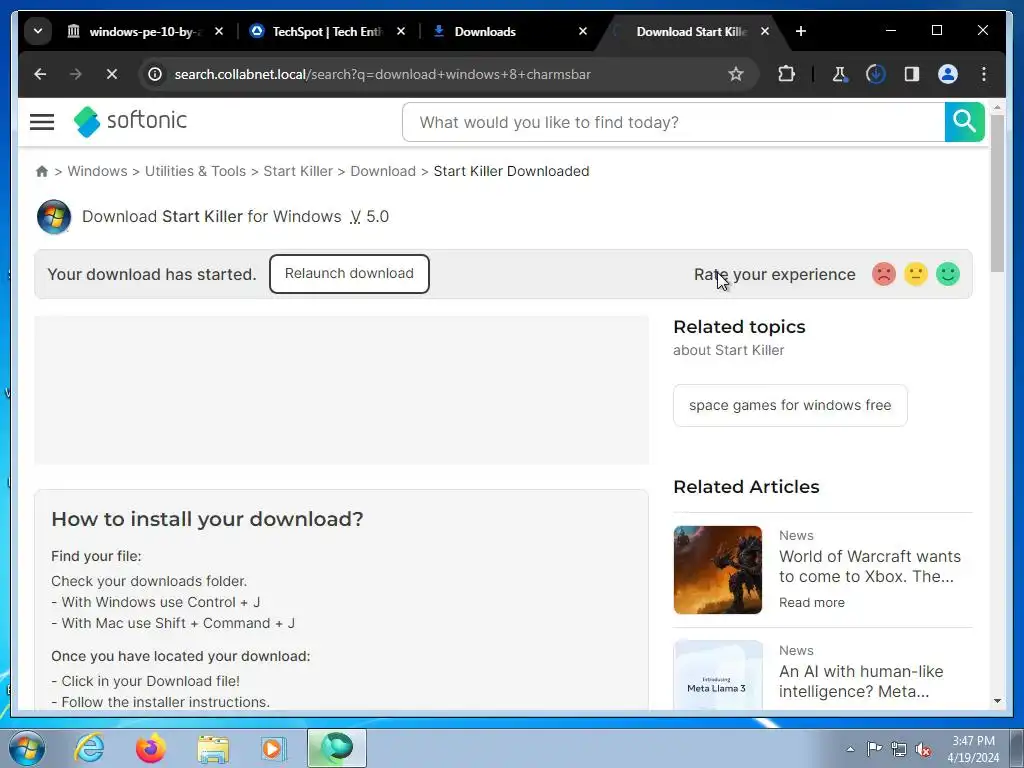The image size is (1024, 768).
Task: Rate experience with green happy face
Action: tap(948, 274)
